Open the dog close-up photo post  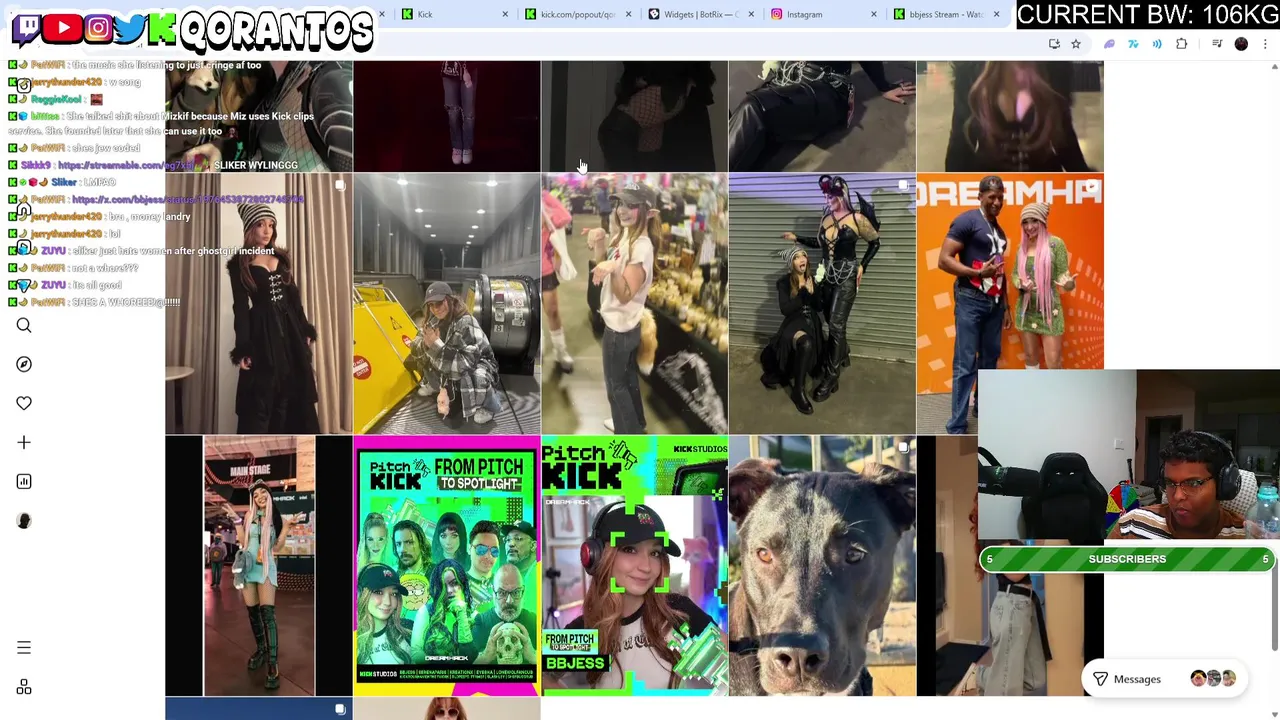click(x=822, y=566)
